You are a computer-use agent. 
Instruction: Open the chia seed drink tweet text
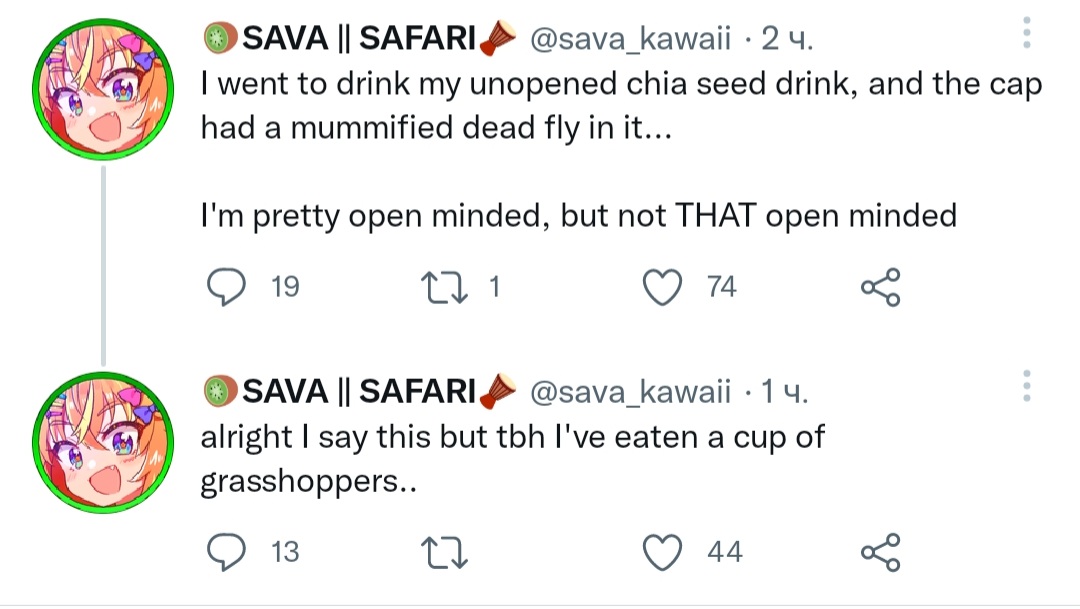tap(620, 106)
